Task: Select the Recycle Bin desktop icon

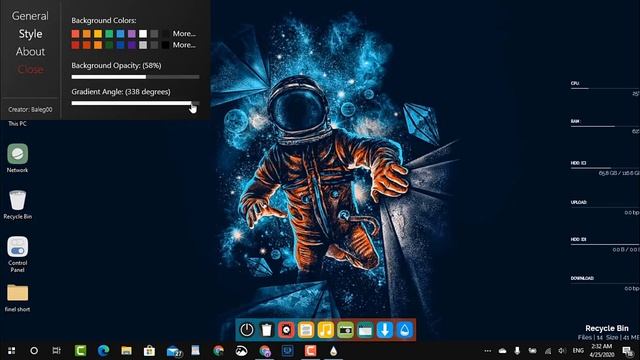Action: click(x=18, y=205)
